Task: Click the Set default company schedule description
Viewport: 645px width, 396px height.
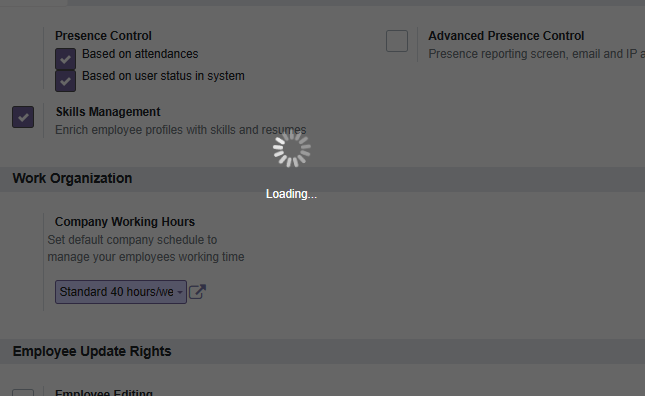Action: click(146, 248)
